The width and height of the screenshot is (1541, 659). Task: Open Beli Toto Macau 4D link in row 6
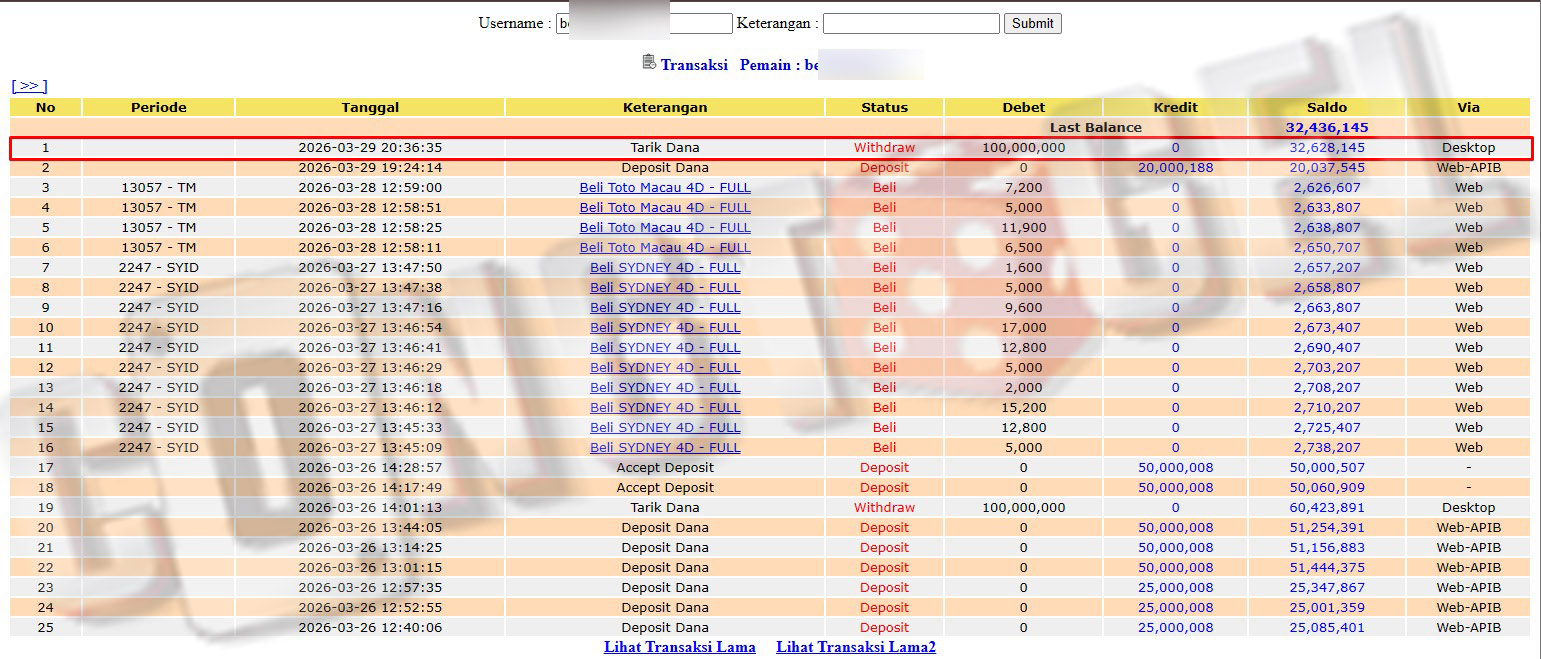click(x=665, y=247)
